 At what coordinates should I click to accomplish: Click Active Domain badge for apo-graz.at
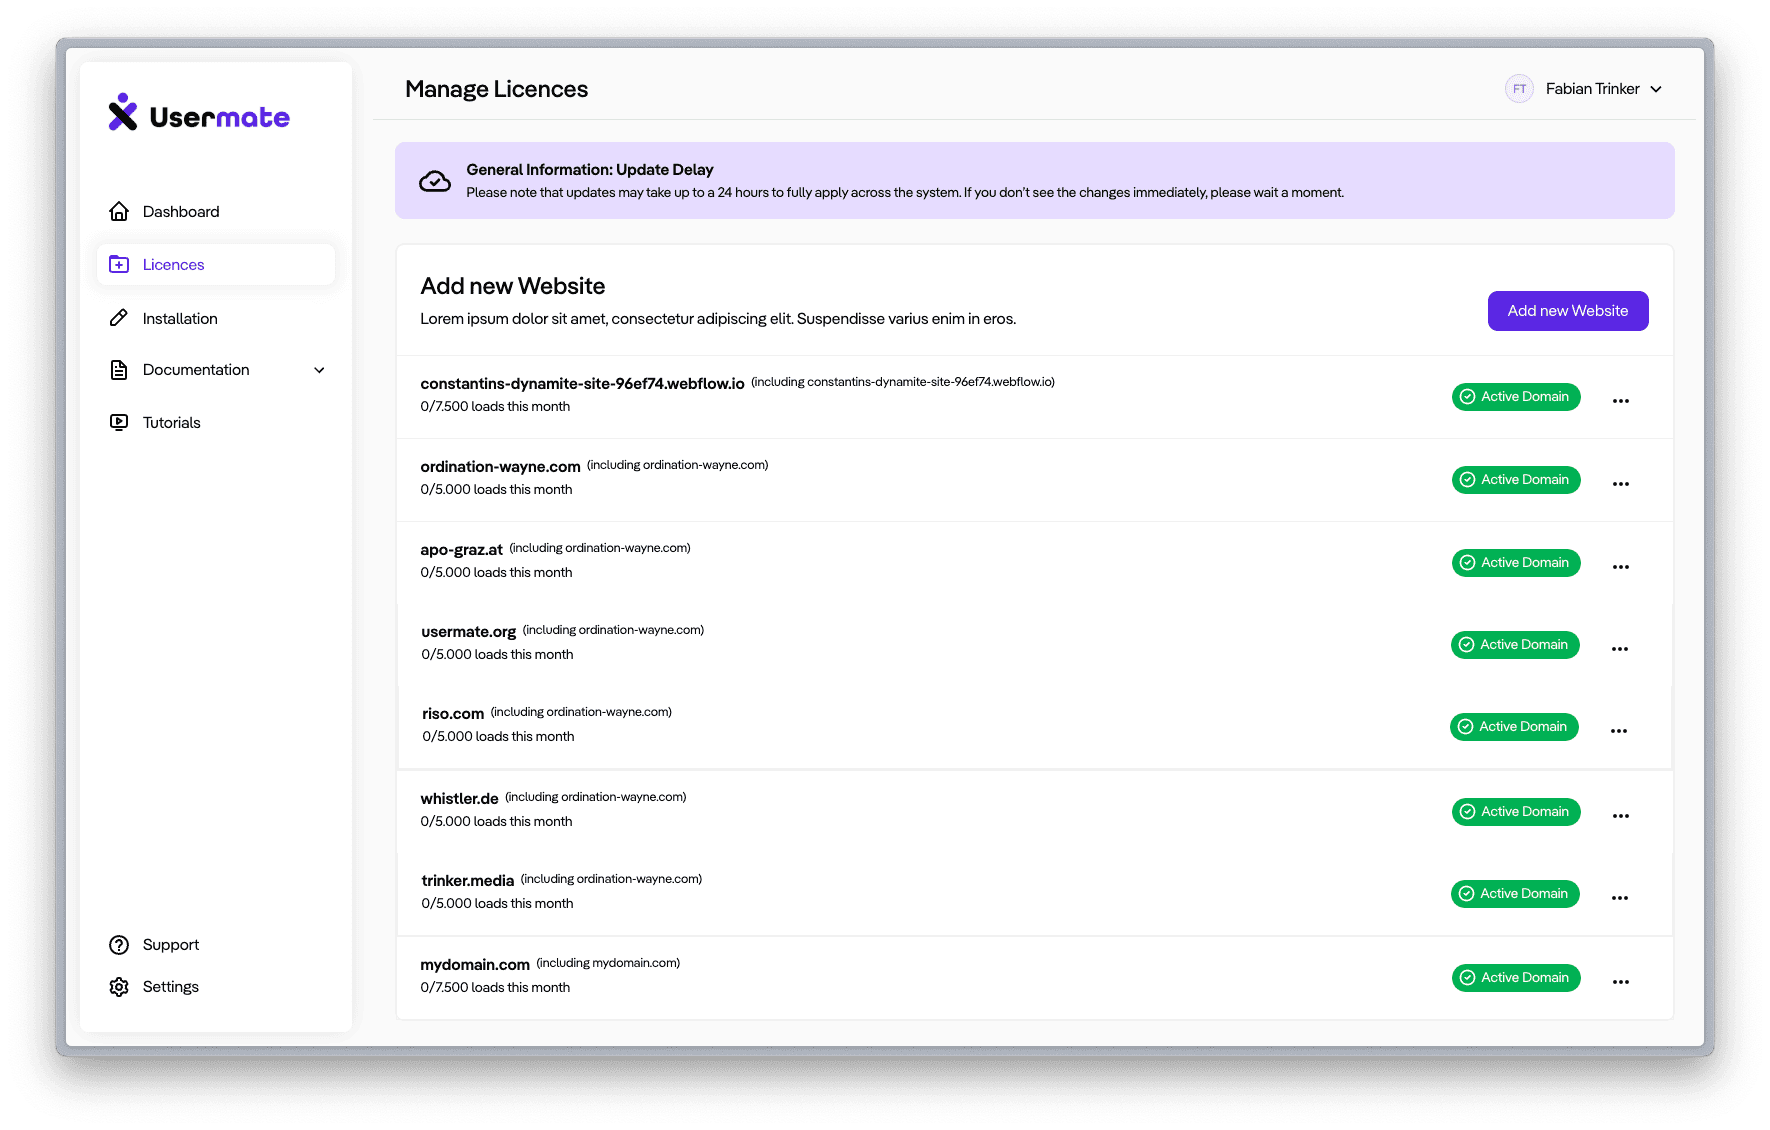(x=1516, y=563)
